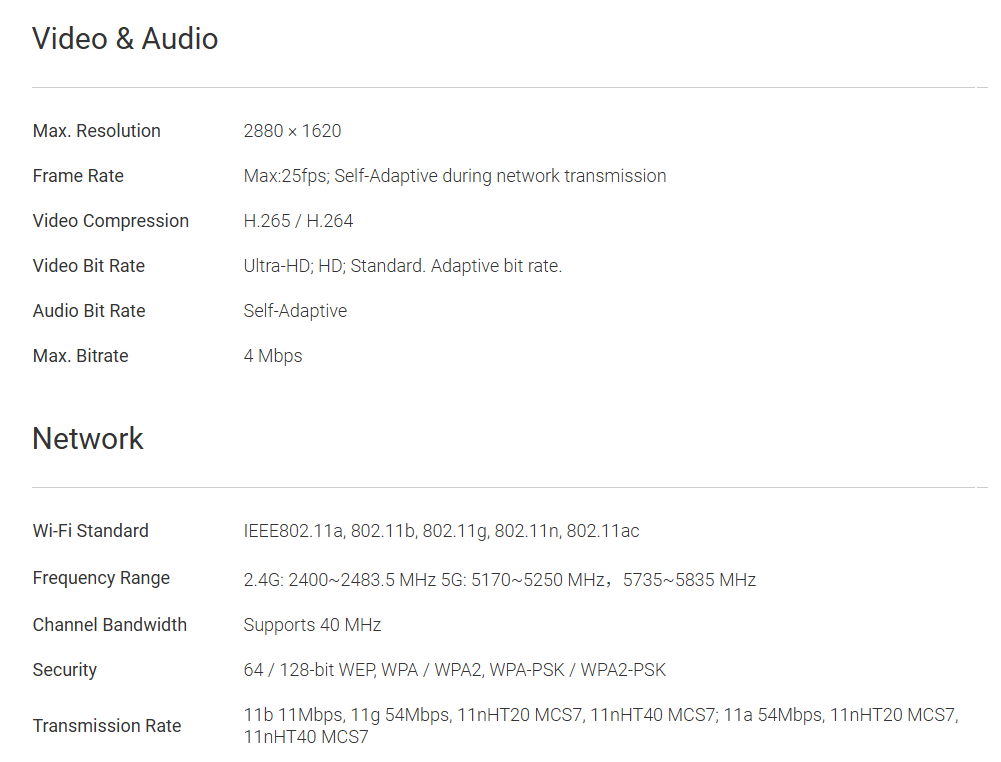The image size is (1001, 762).
Task: Click the 64 / 128-bit WEP security text
Action: [x=454, y=670]
